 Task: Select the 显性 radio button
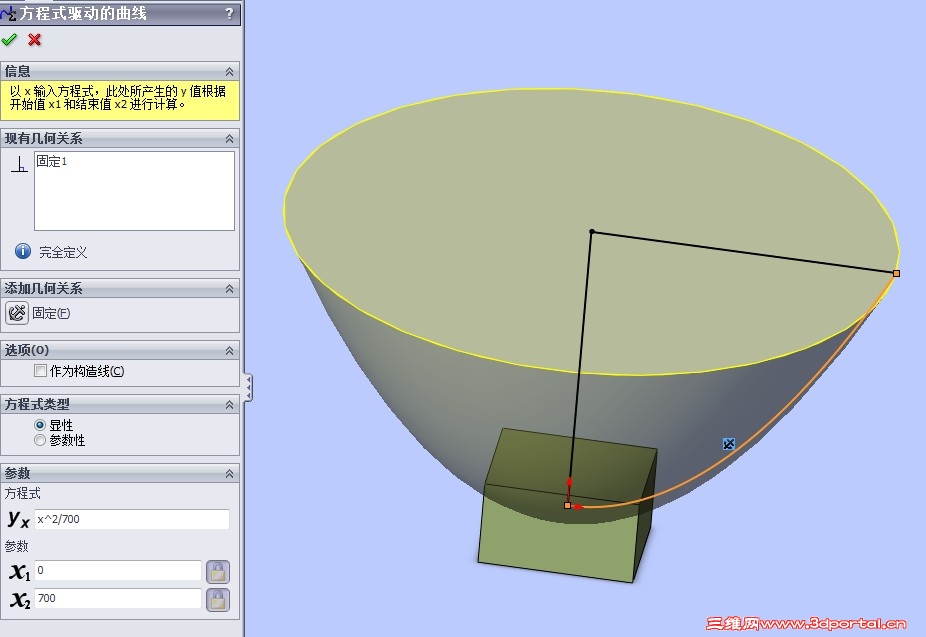click(40, 425)
